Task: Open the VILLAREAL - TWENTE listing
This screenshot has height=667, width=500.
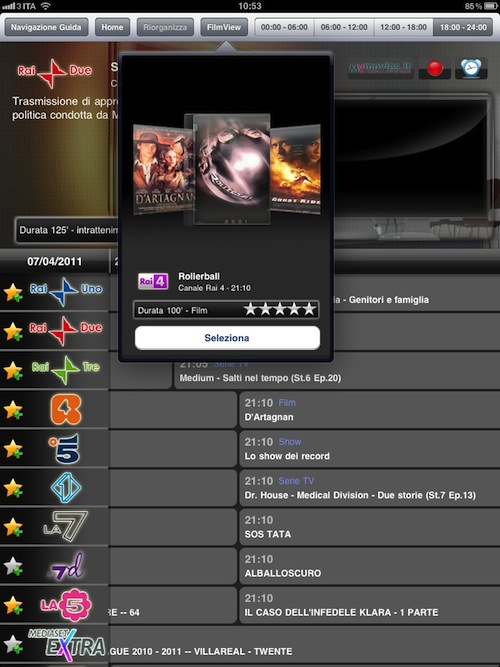Action: [305, 644]
